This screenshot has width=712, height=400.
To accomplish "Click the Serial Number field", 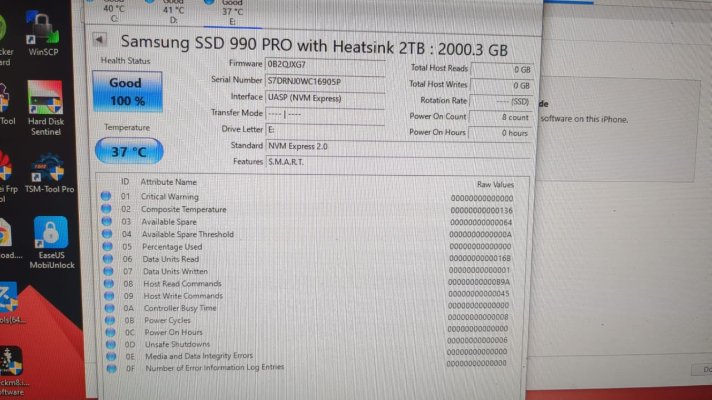I will 325,81.
